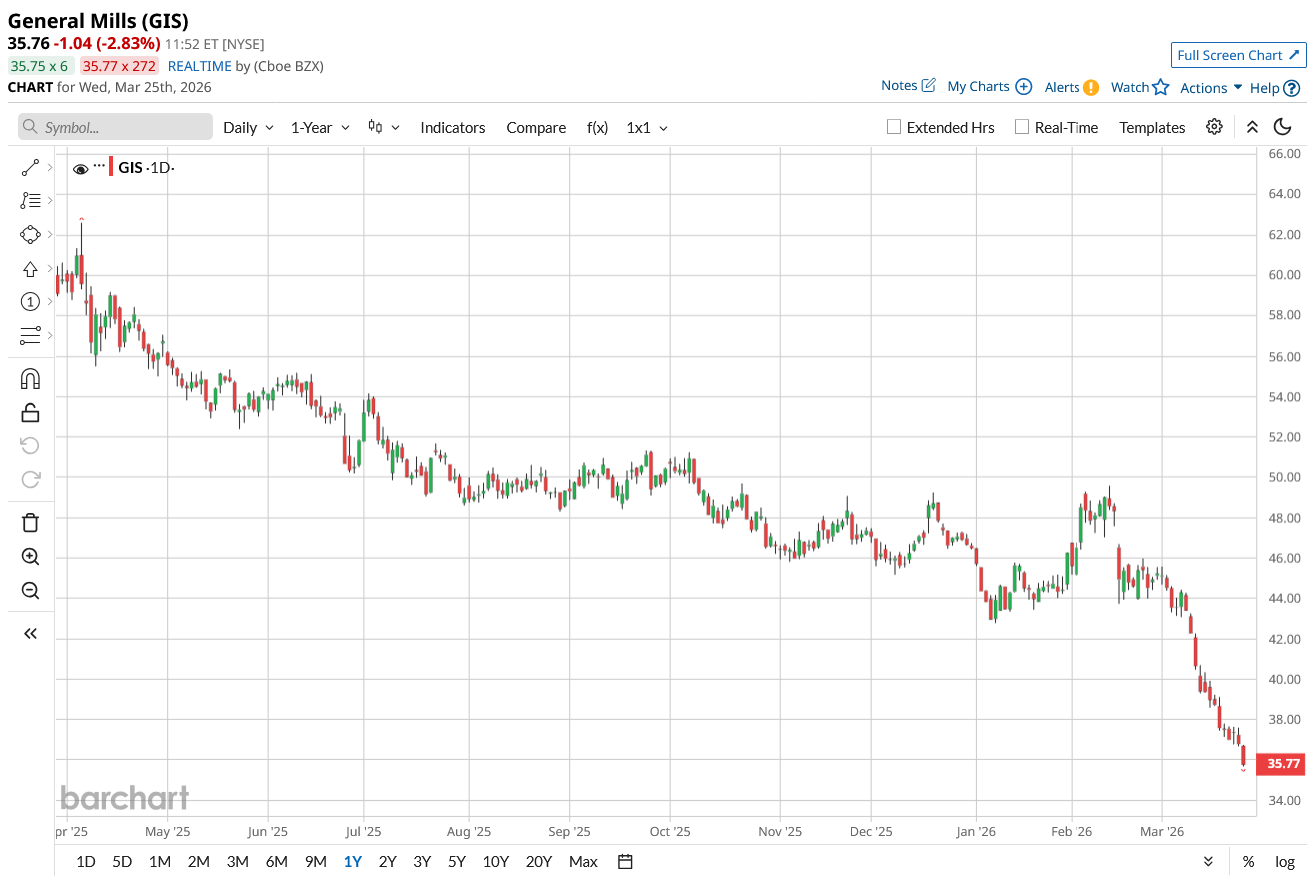
Task: Click the red 35.77 price axis label
Action: 1282,764
